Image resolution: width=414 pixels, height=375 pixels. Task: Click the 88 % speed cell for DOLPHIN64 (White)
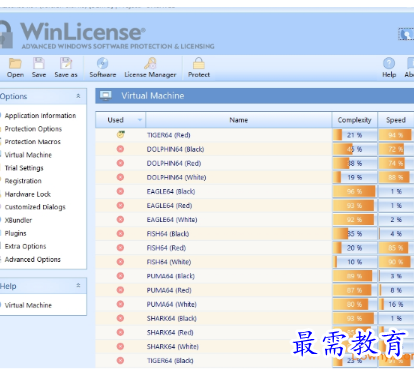396,177
